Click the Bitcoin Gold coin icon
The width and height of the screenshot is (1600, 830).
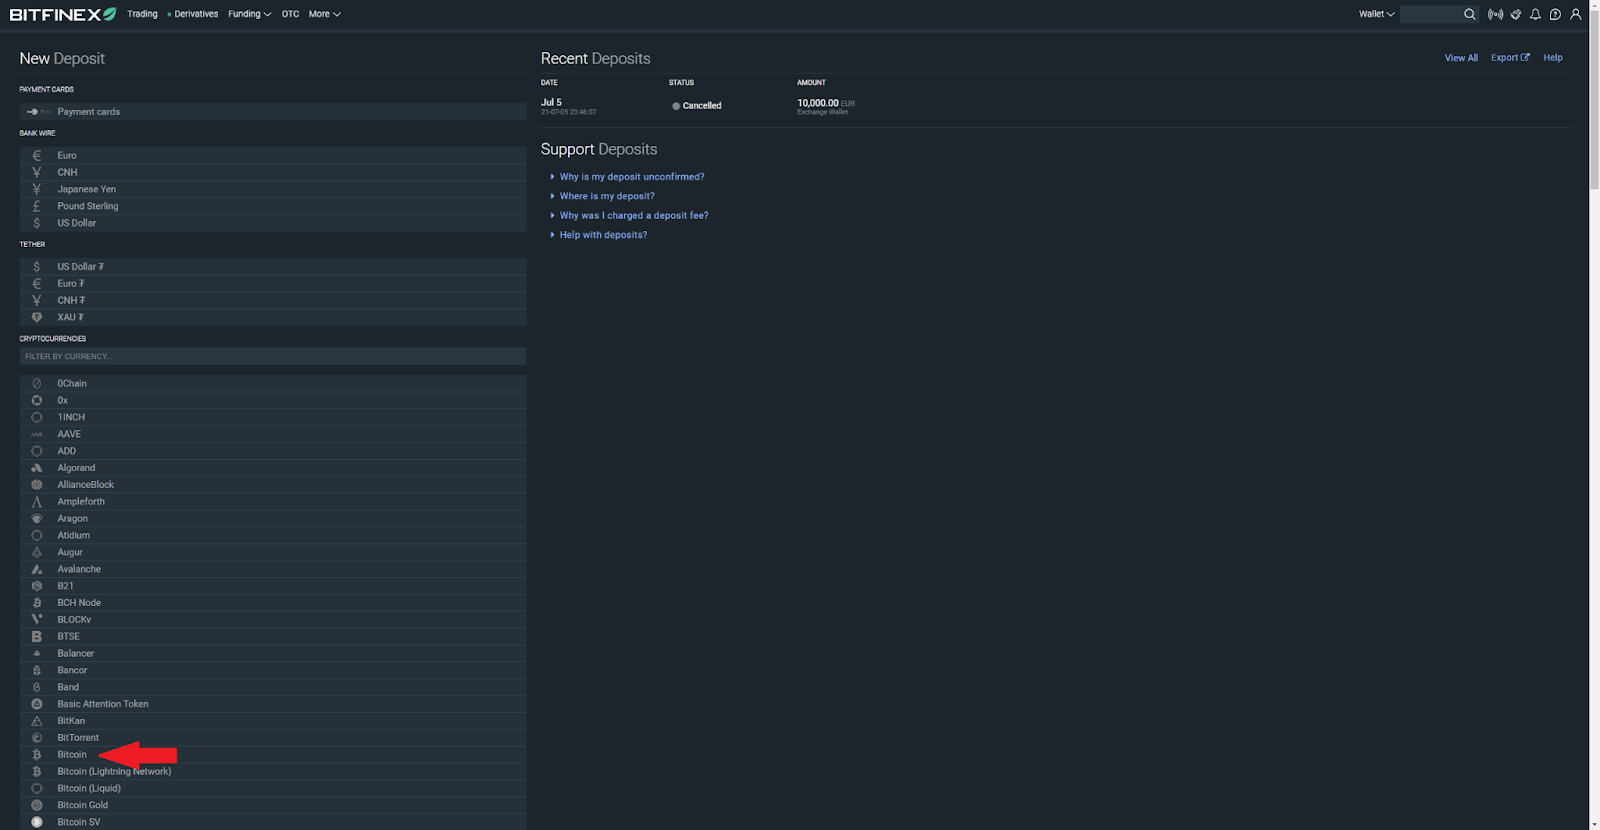pyautogui.click(x=37, y=805)
